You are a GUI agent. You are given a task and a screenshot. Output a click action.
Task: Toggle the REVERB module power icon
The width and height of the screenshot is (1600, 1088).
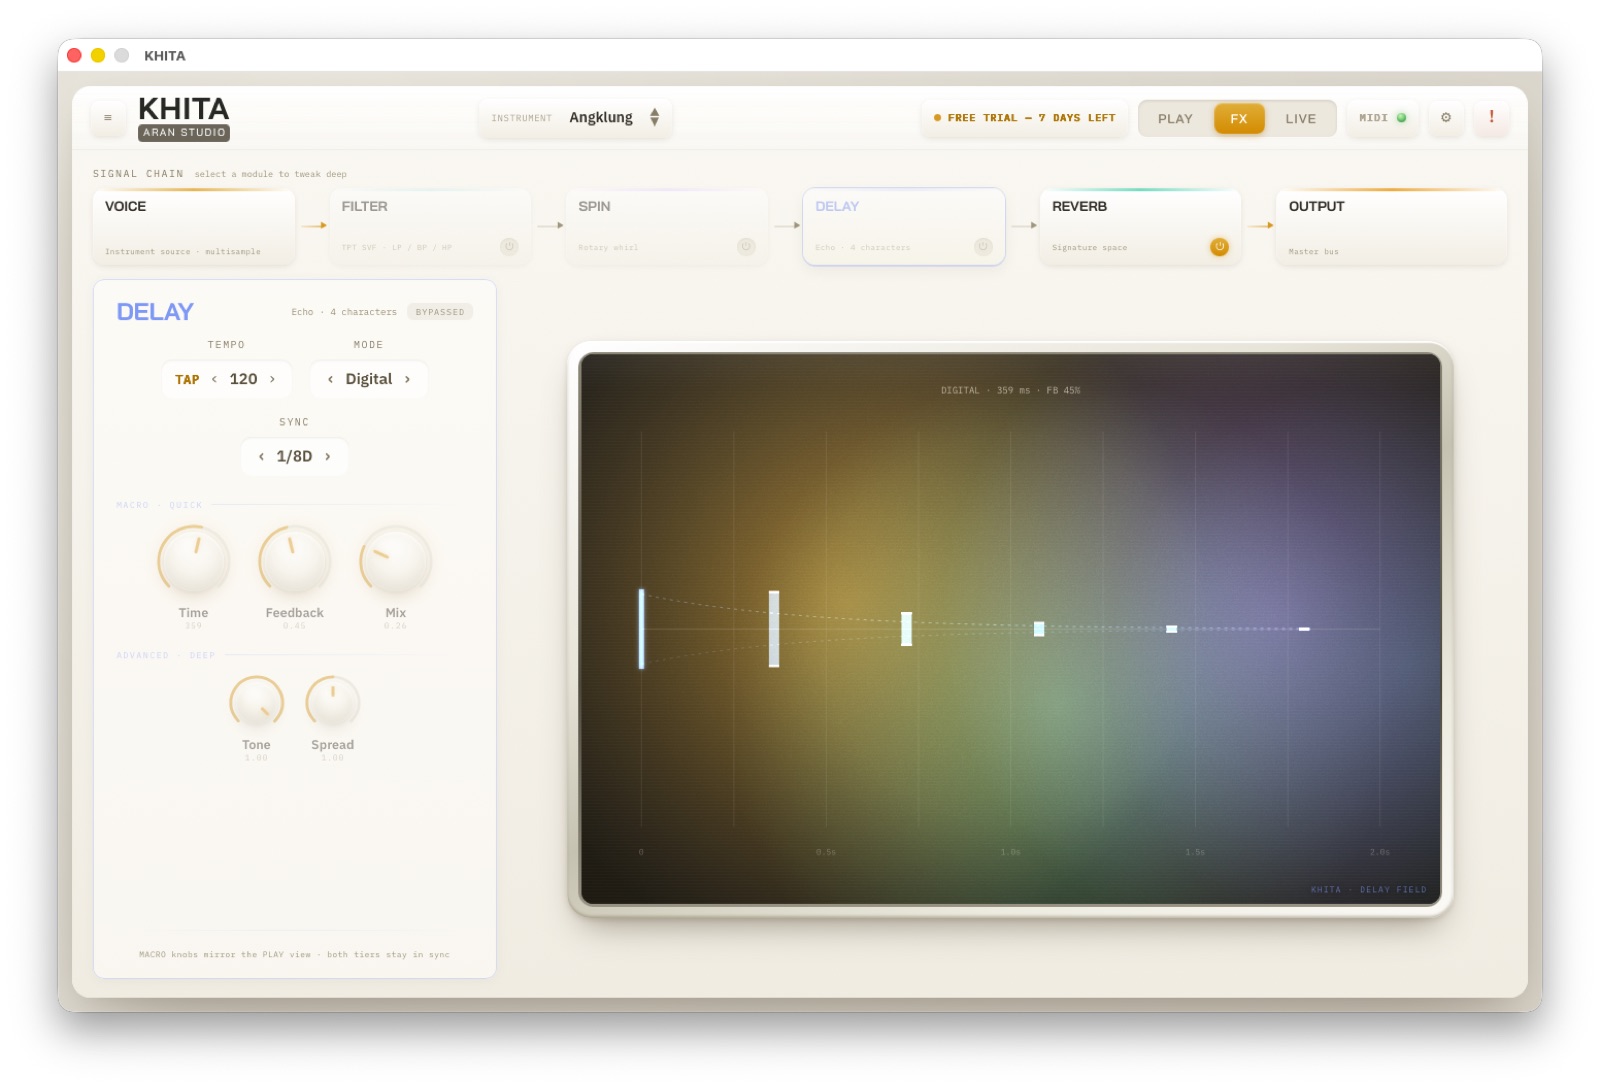coord(1219,246)
